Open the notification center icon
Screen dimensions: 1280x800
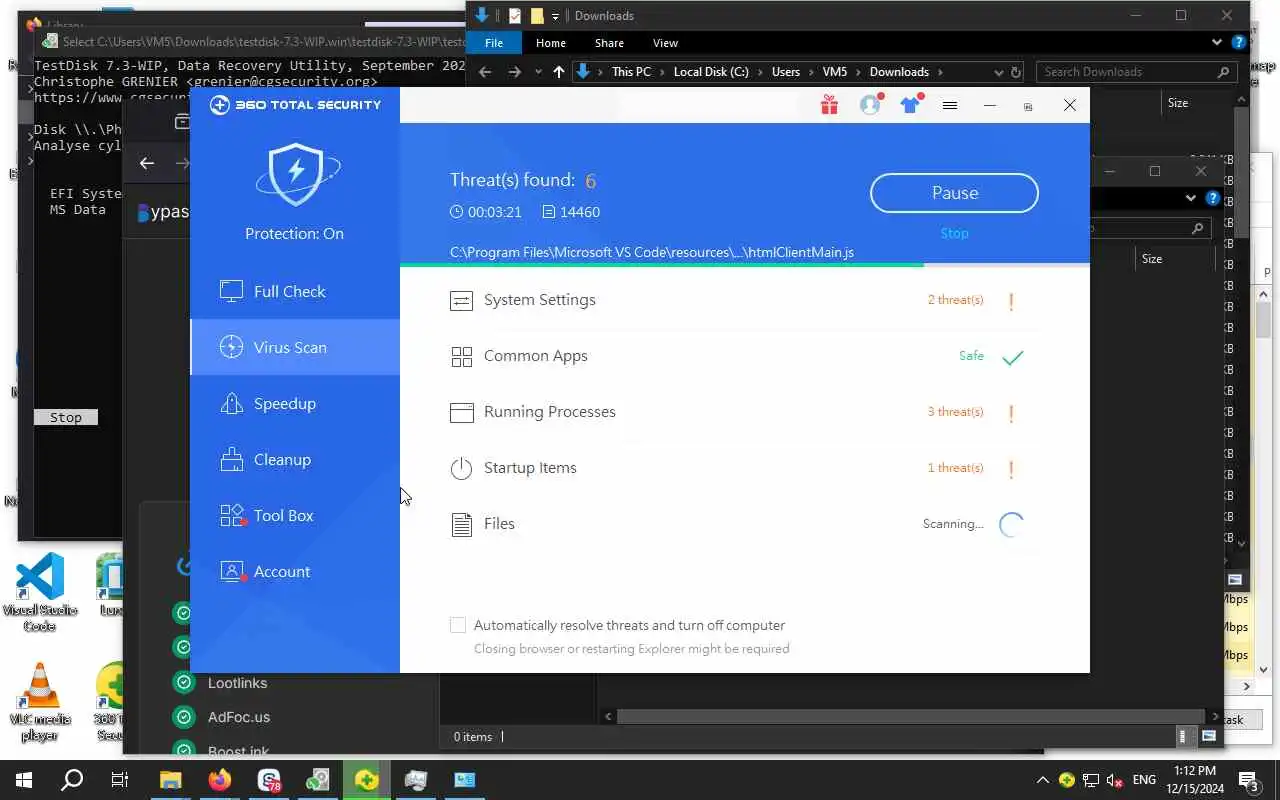pyautogui.click(x=1248, y=780)
